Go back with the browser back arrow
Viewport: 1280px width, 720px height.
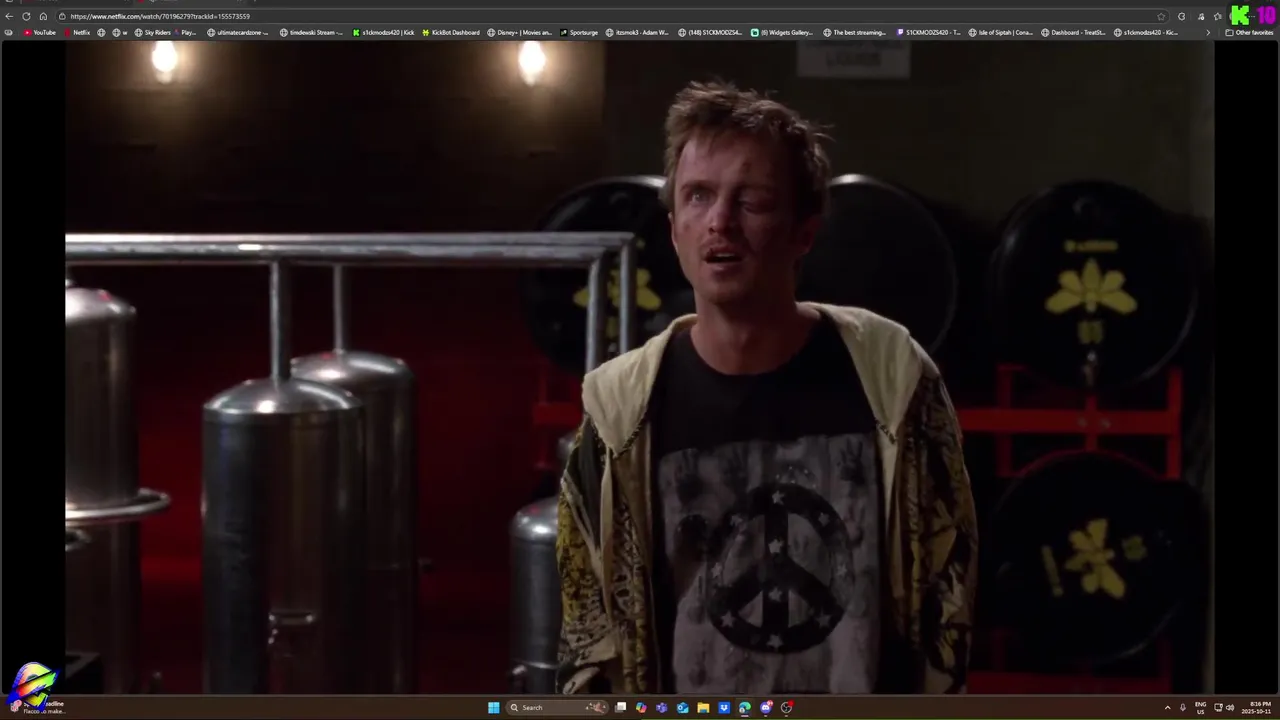tap(9, 16)
